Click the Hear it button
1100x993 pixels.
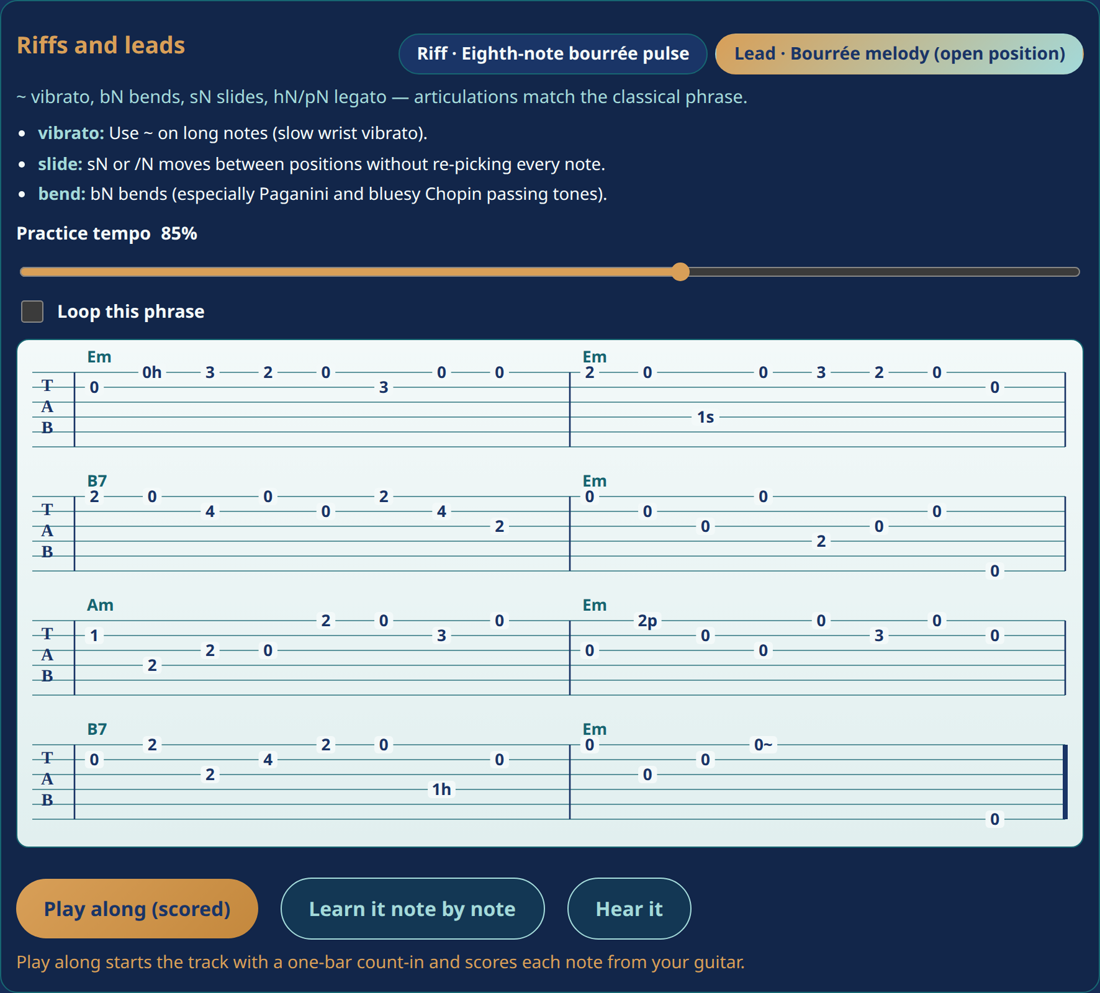[x=629, y=909]
